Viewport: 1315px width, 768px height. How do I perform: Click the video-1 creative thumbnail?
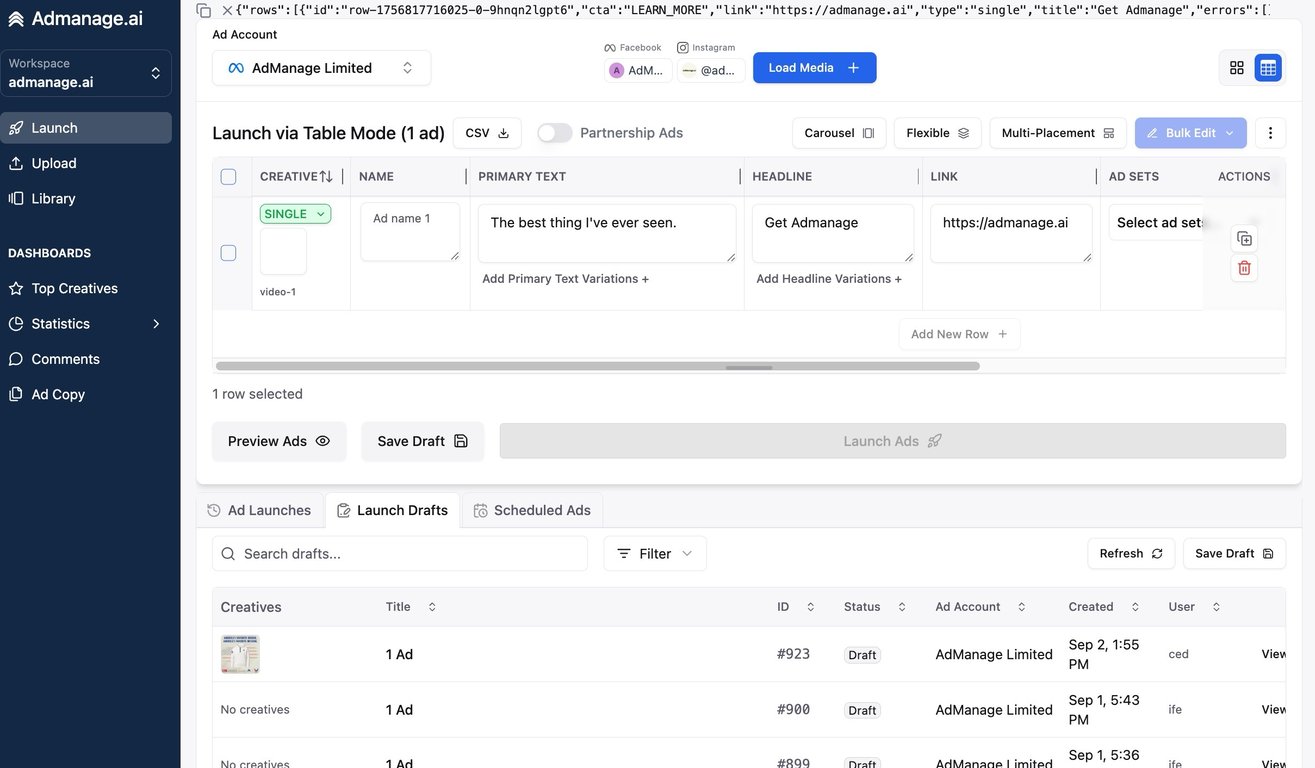pyautogui.click(x=283, y=251)
